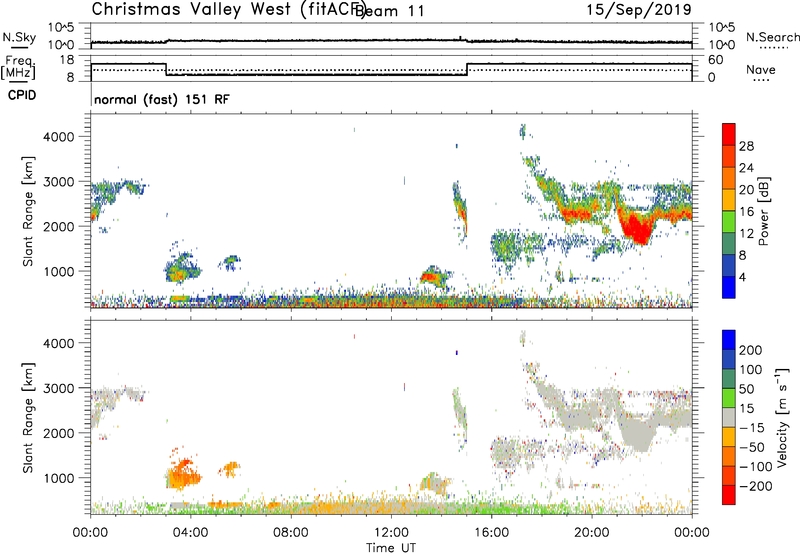
Task: Click the 'Beam 11' label
Action: pos(389,11)
